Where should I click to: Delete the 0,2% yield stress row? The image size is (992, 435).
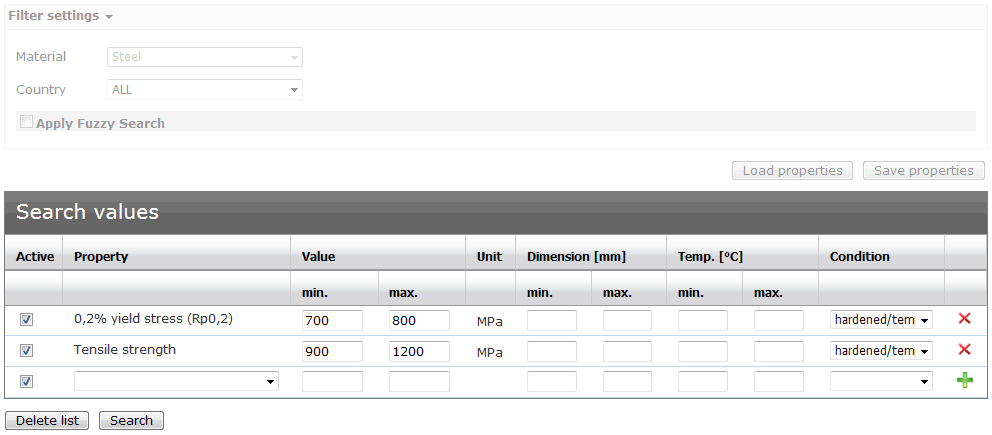point(964,319)
